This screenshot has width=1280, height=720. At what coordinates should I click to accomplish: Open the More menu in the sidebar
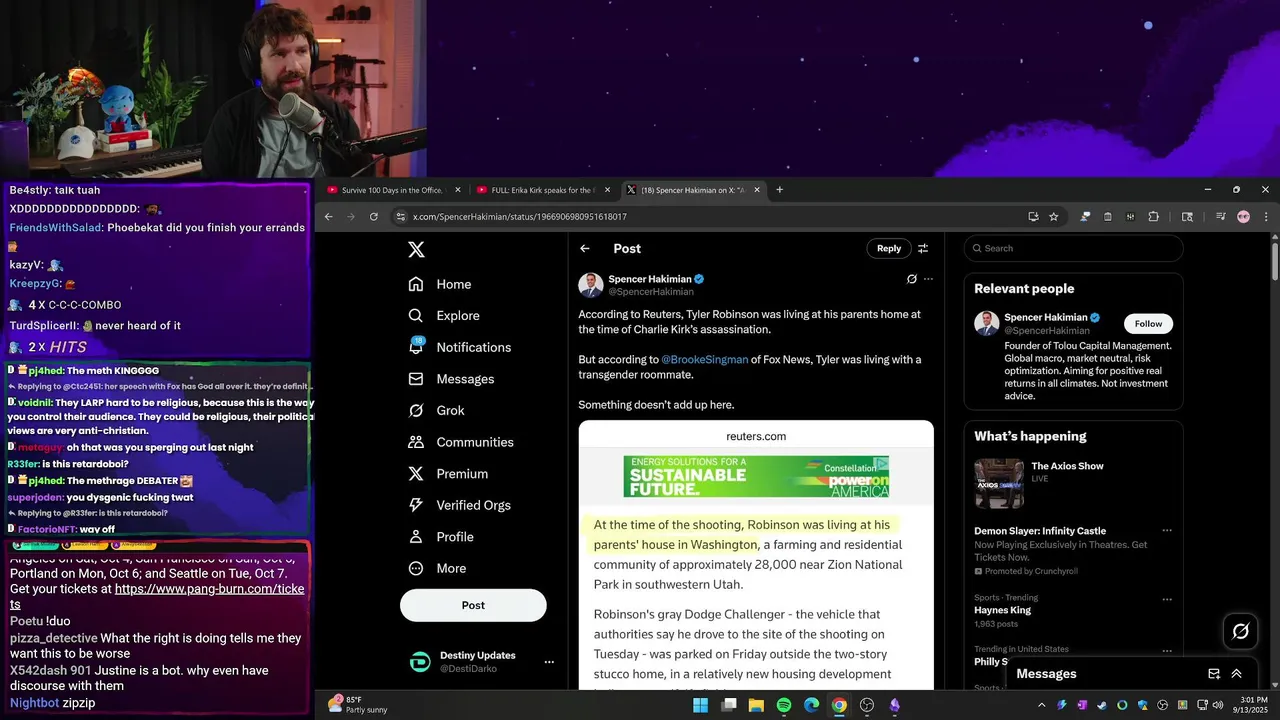pyautogui.click(x=438, y=568)
